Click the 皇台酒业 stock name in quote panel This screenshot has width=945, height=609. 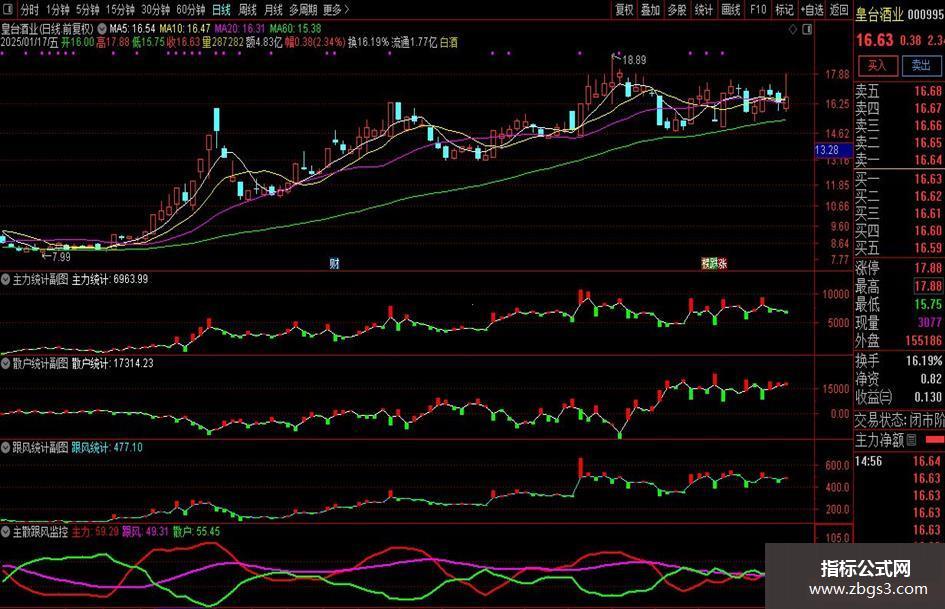(x=879, y=14)
